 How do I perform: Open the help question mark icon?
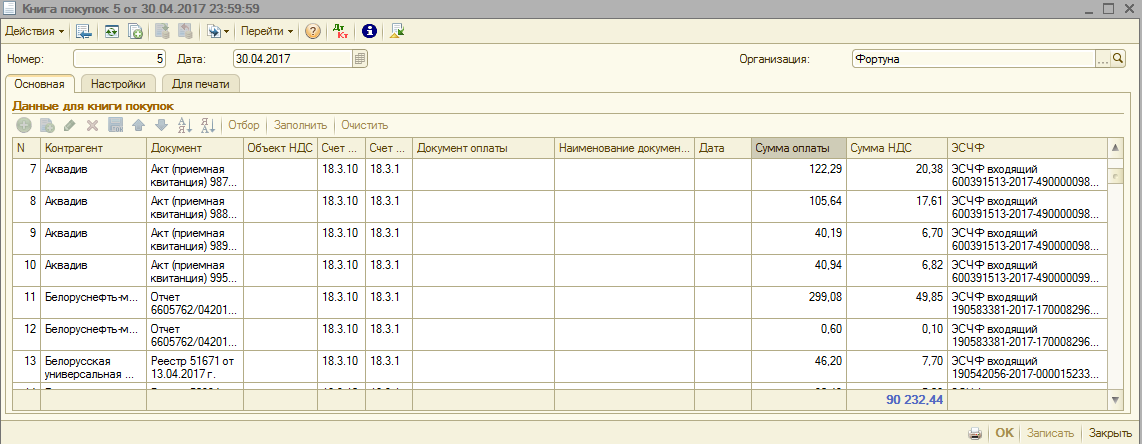click(x=313, y=31)
